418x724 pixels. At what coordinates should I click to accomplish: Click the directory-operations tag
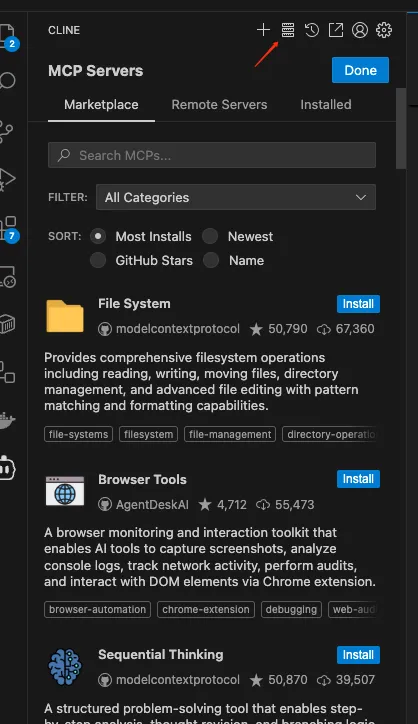(x=330, y=434)
